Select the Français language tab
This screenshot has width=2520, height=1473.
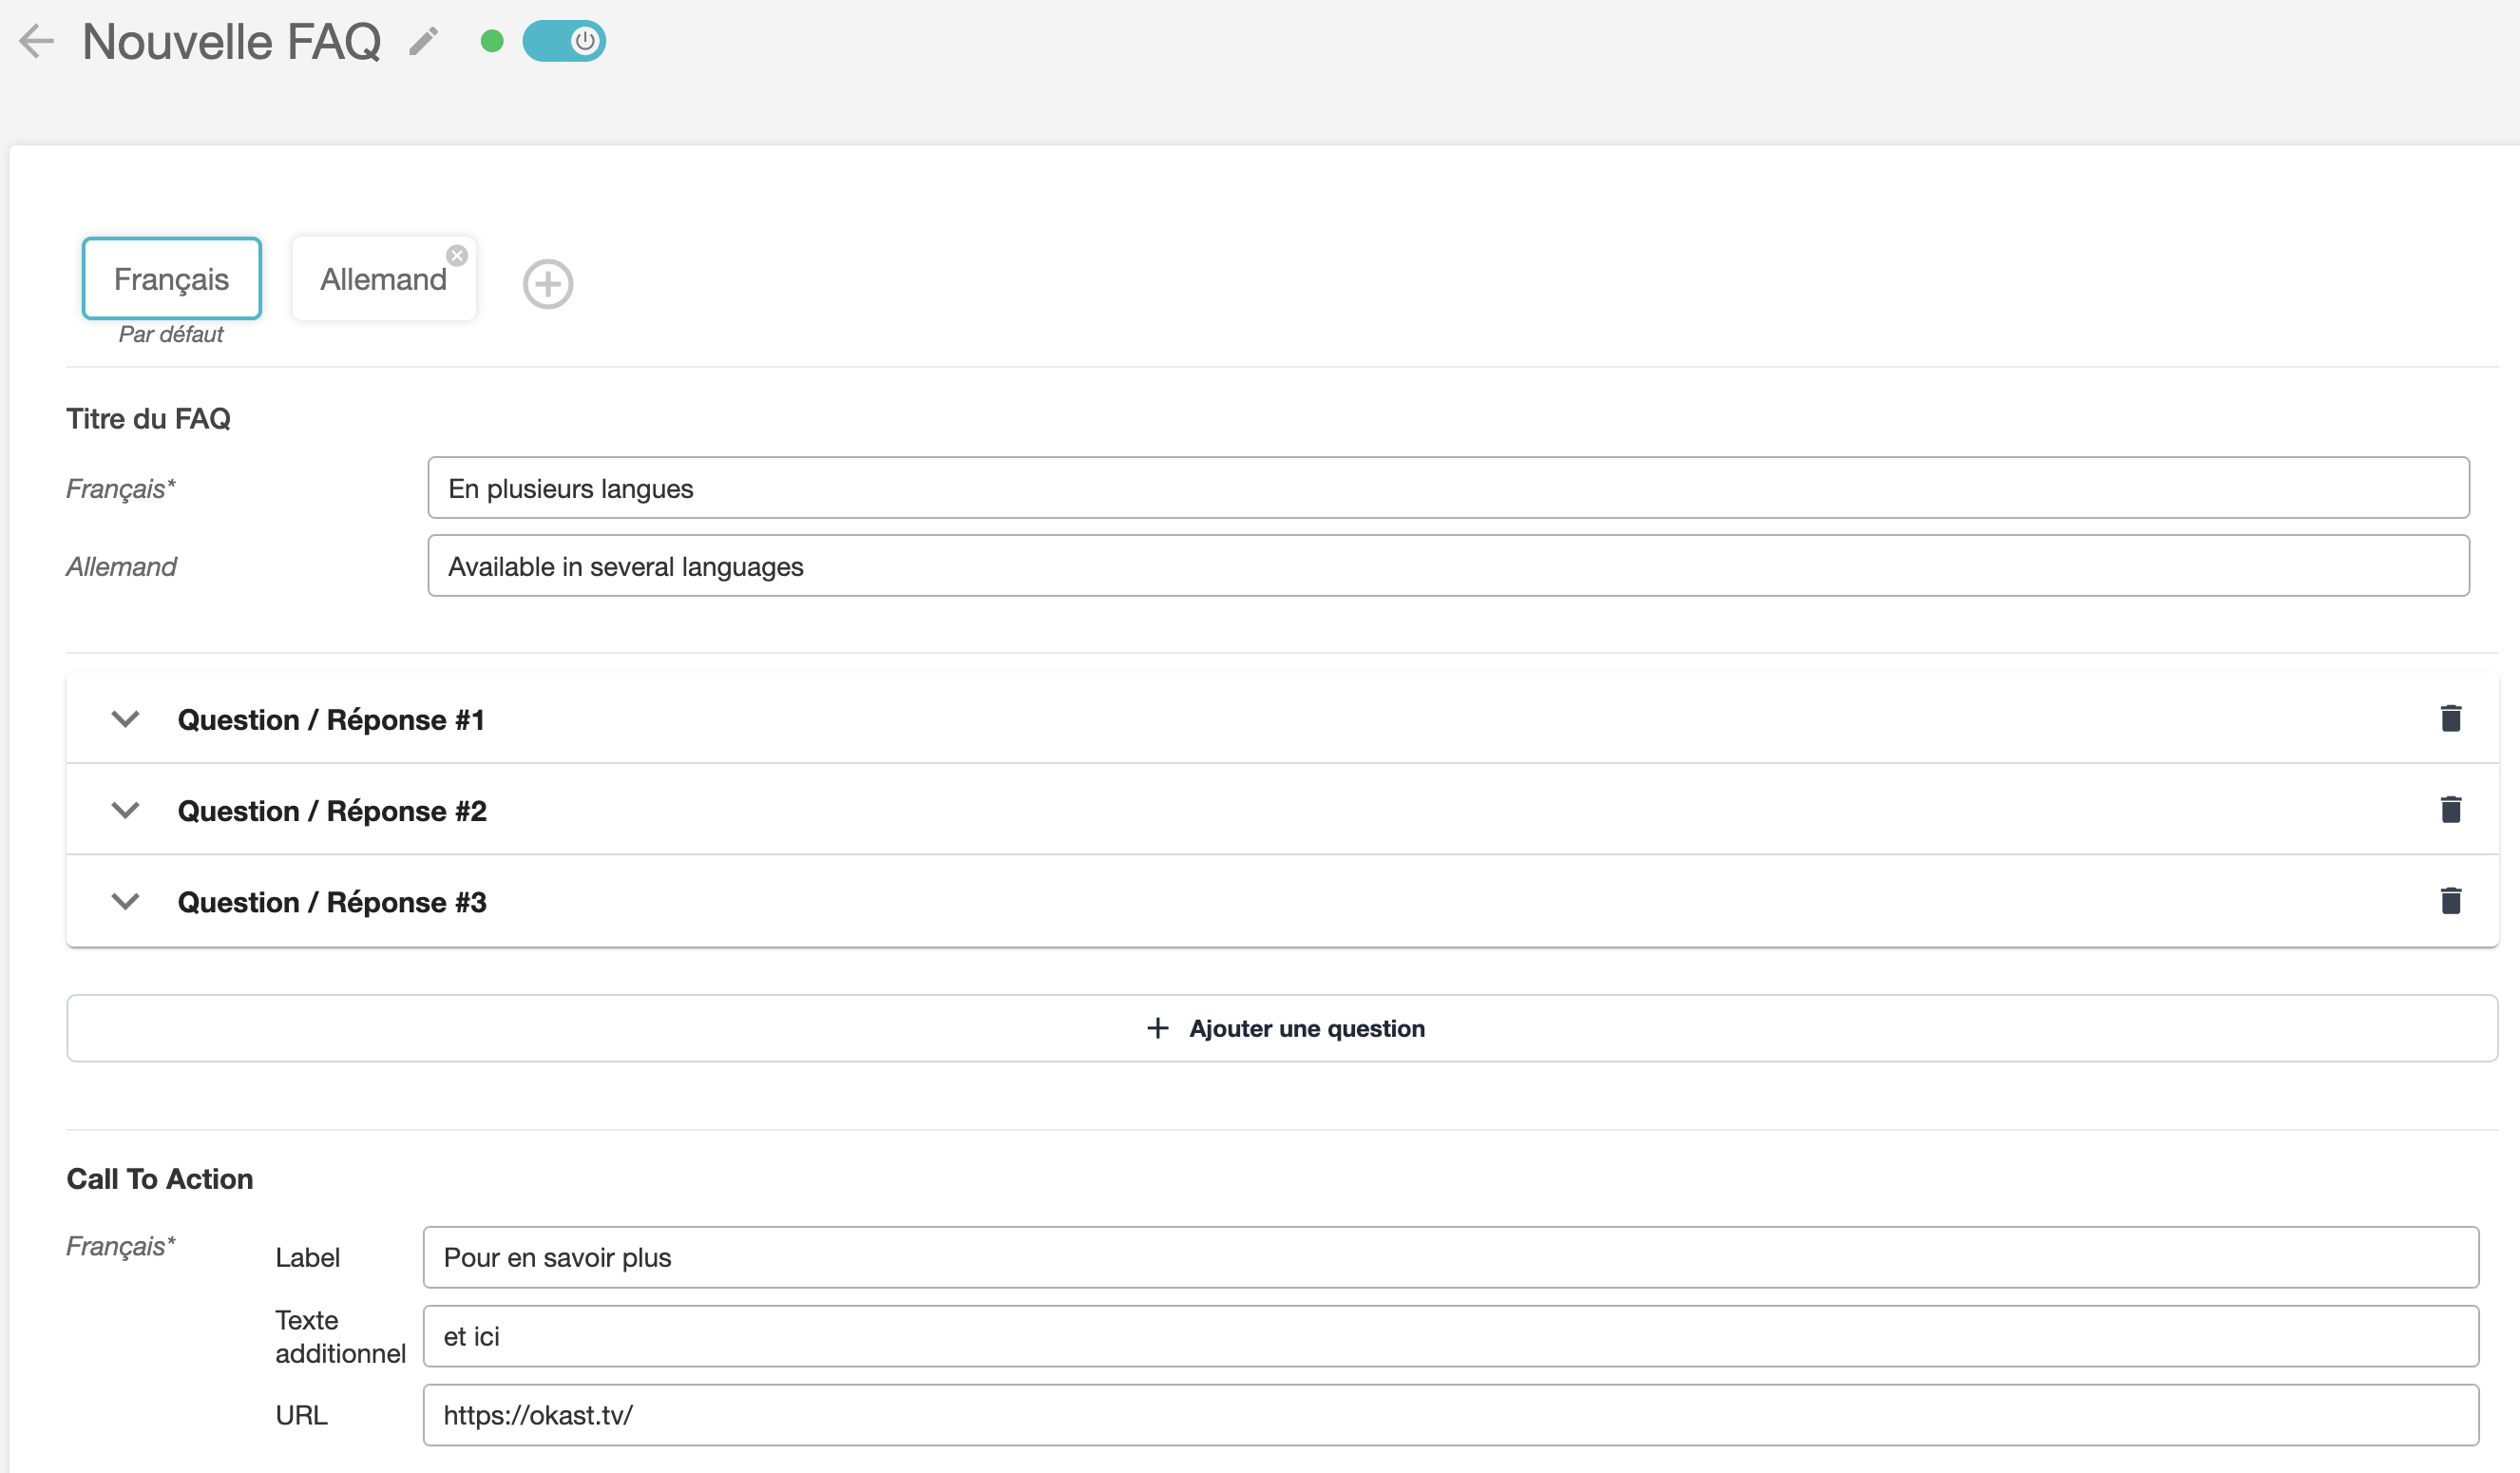(172, 279)
